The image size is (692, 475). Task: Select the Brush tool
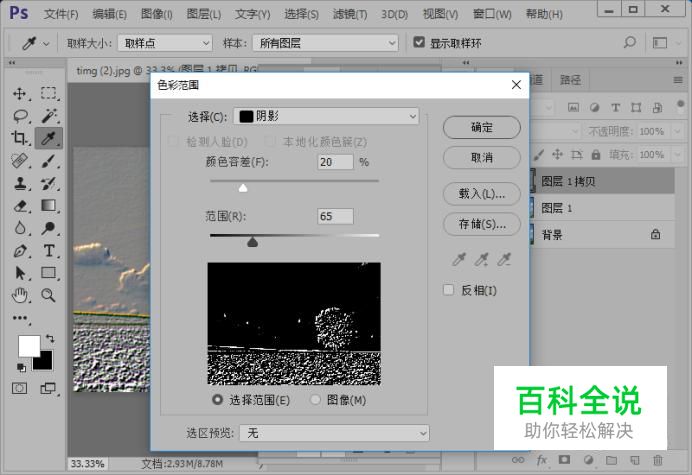(x=49, y=161)
